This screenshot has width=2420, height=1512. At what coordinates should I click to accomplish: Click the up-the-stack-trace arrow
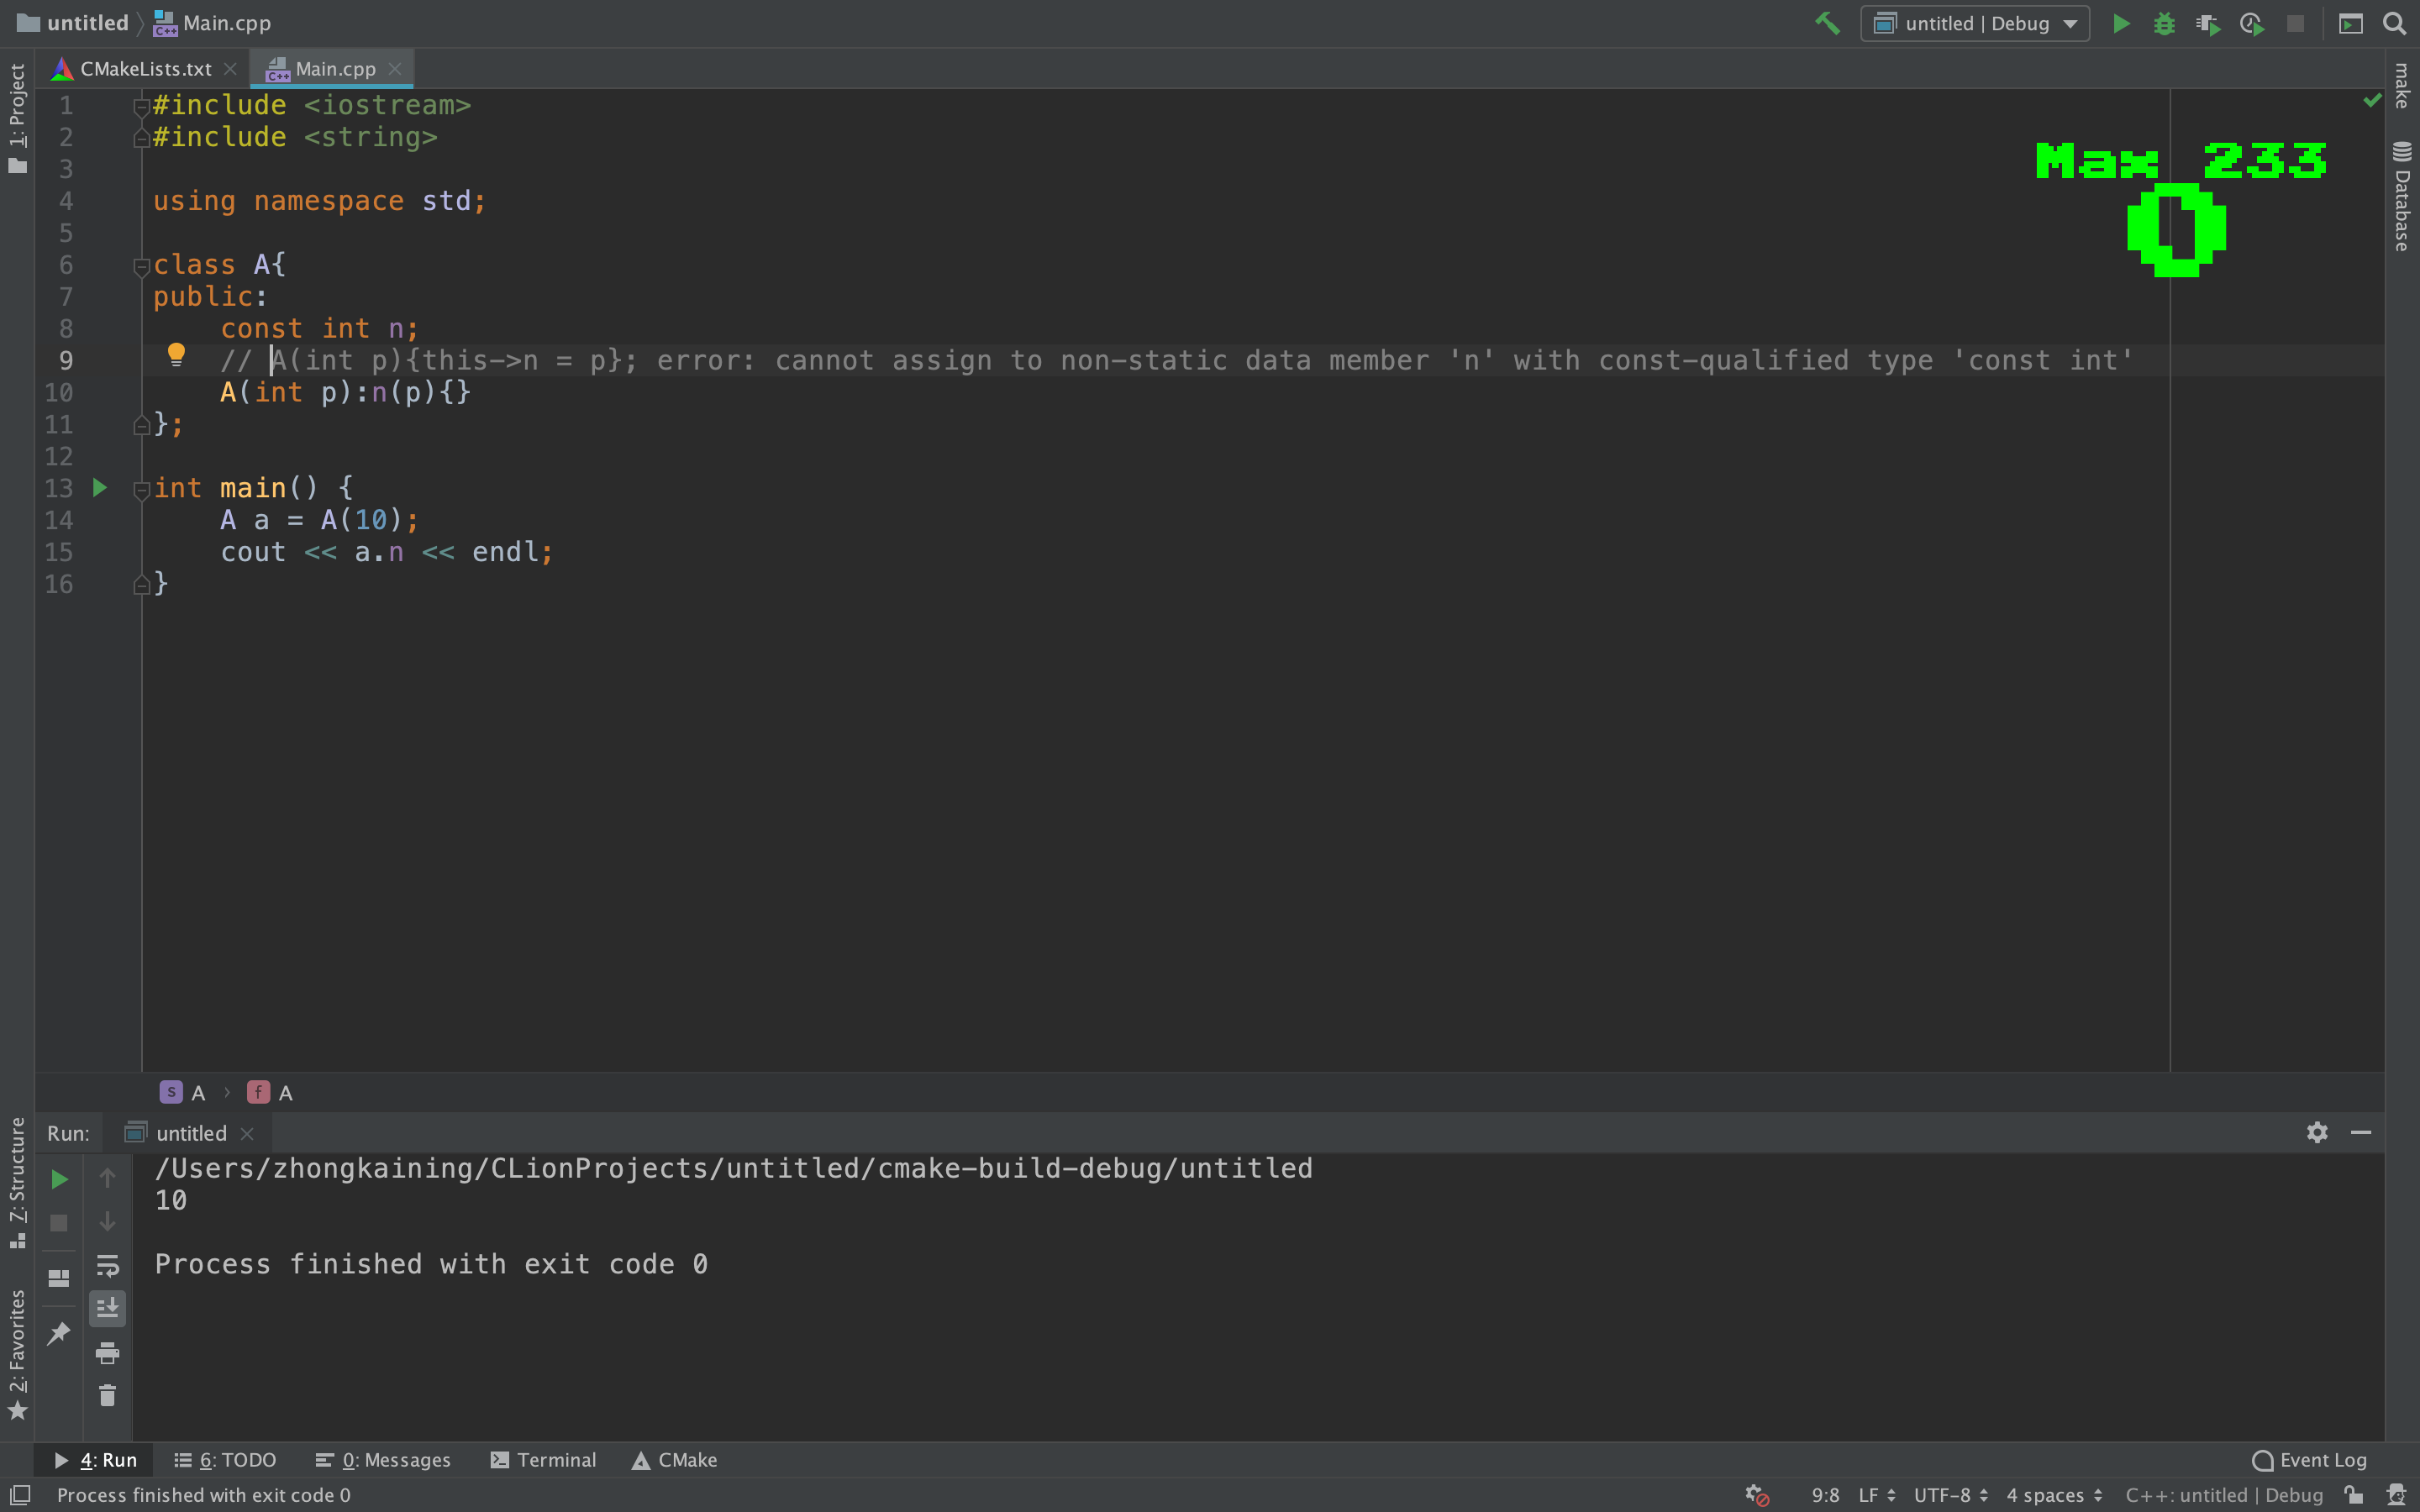tap(107, 1178)
